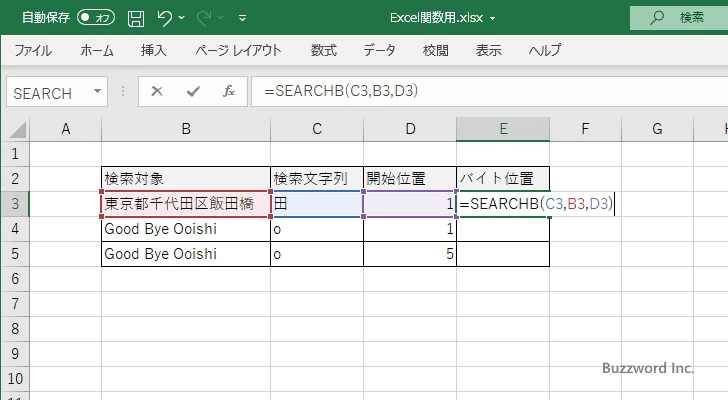Select row 5 header
This screenshot has width=728, height=400.
(15, 254)
